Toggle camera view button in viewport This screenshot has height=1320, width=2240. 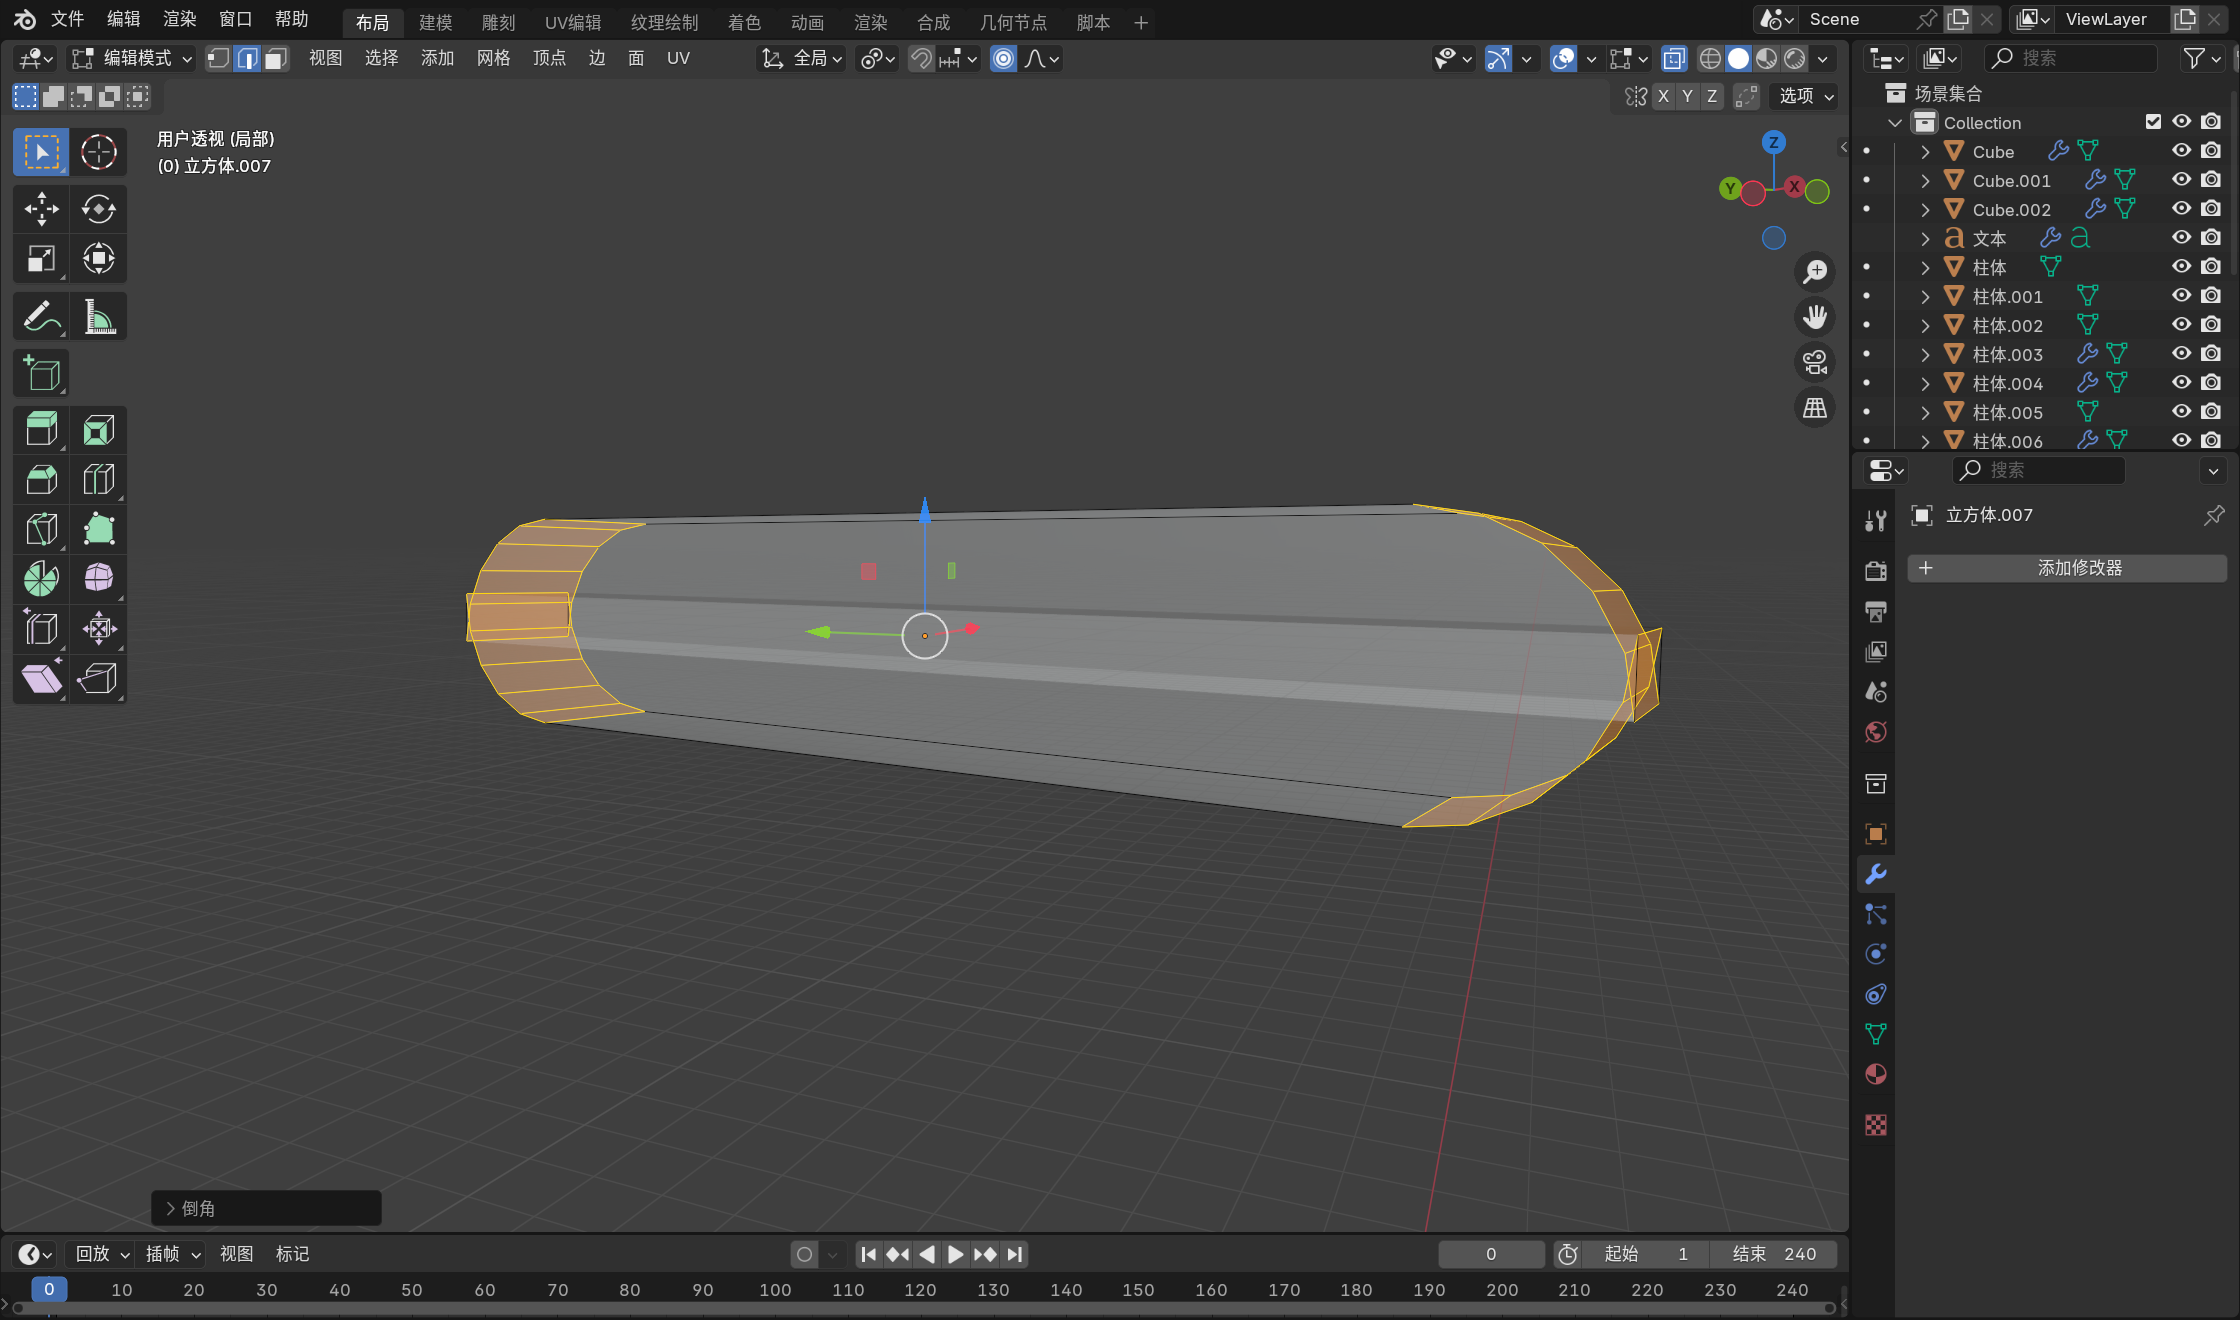coord(1815,362)
